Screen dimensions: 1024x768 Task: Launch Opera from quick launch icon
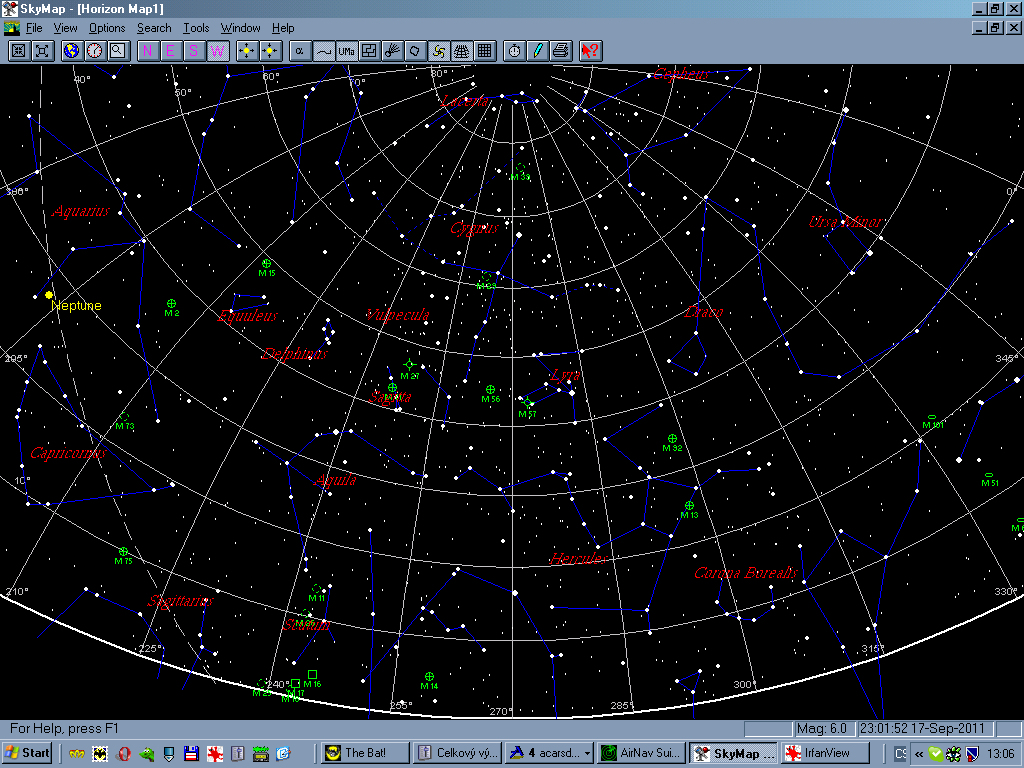pos(123,754)
